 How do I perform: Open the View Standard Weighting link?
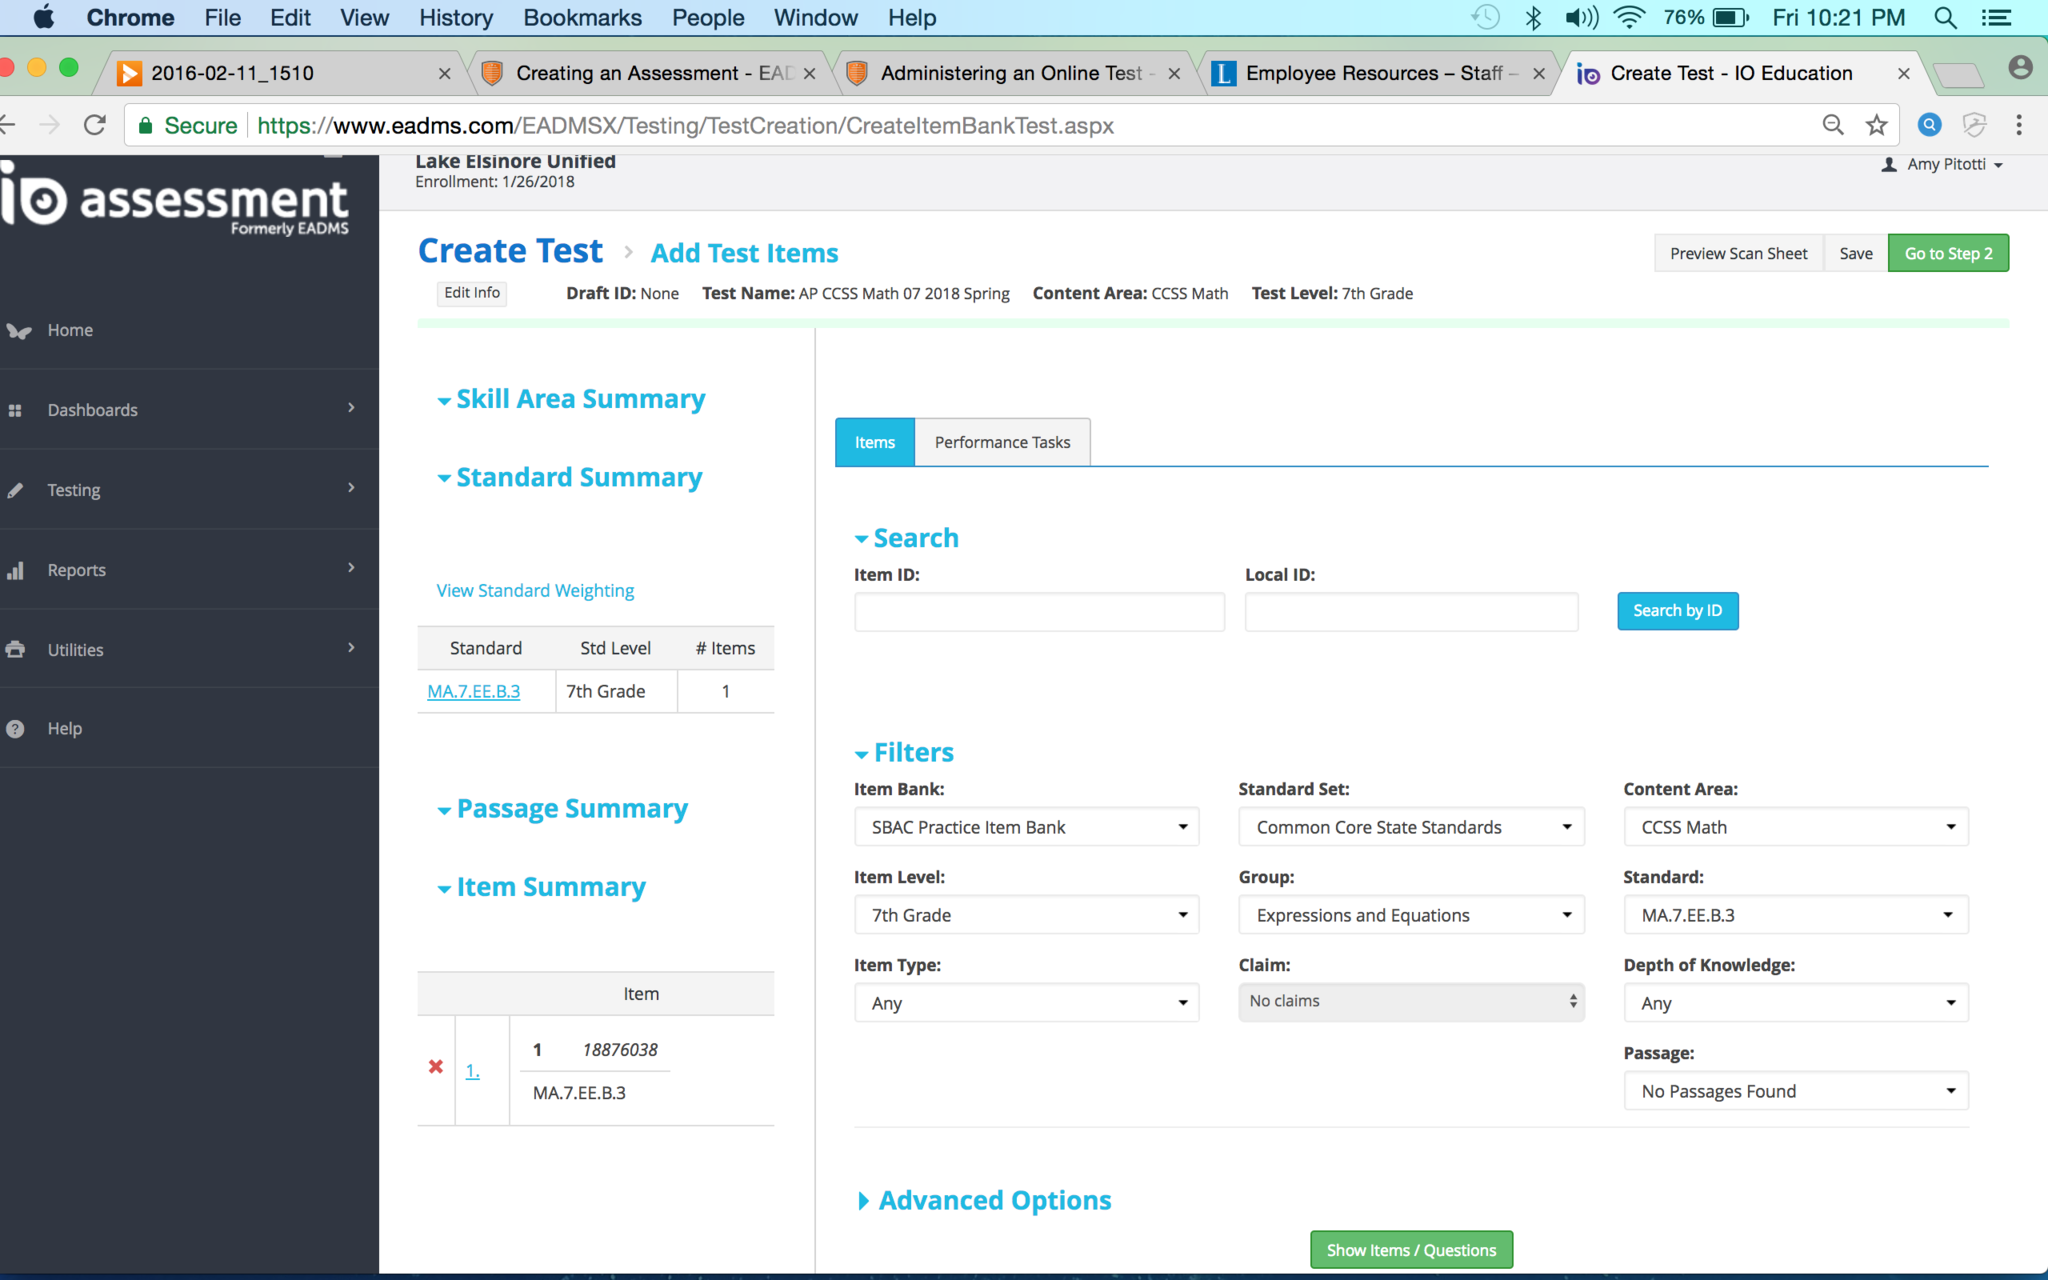point(535,591)
